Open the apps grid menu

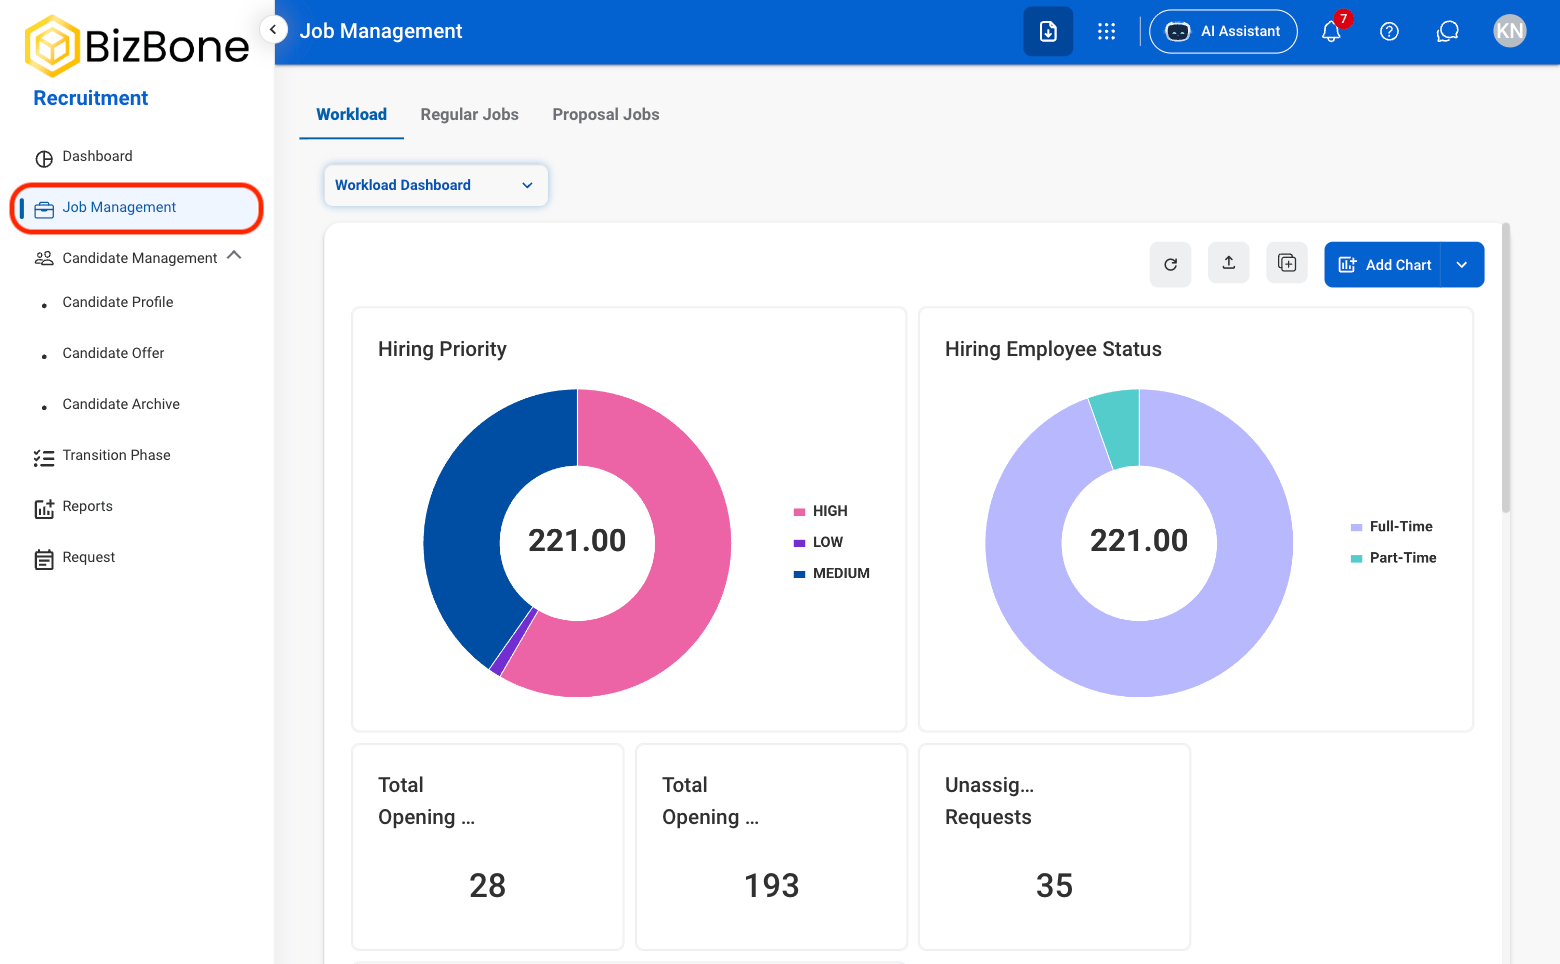(1106, 31)
